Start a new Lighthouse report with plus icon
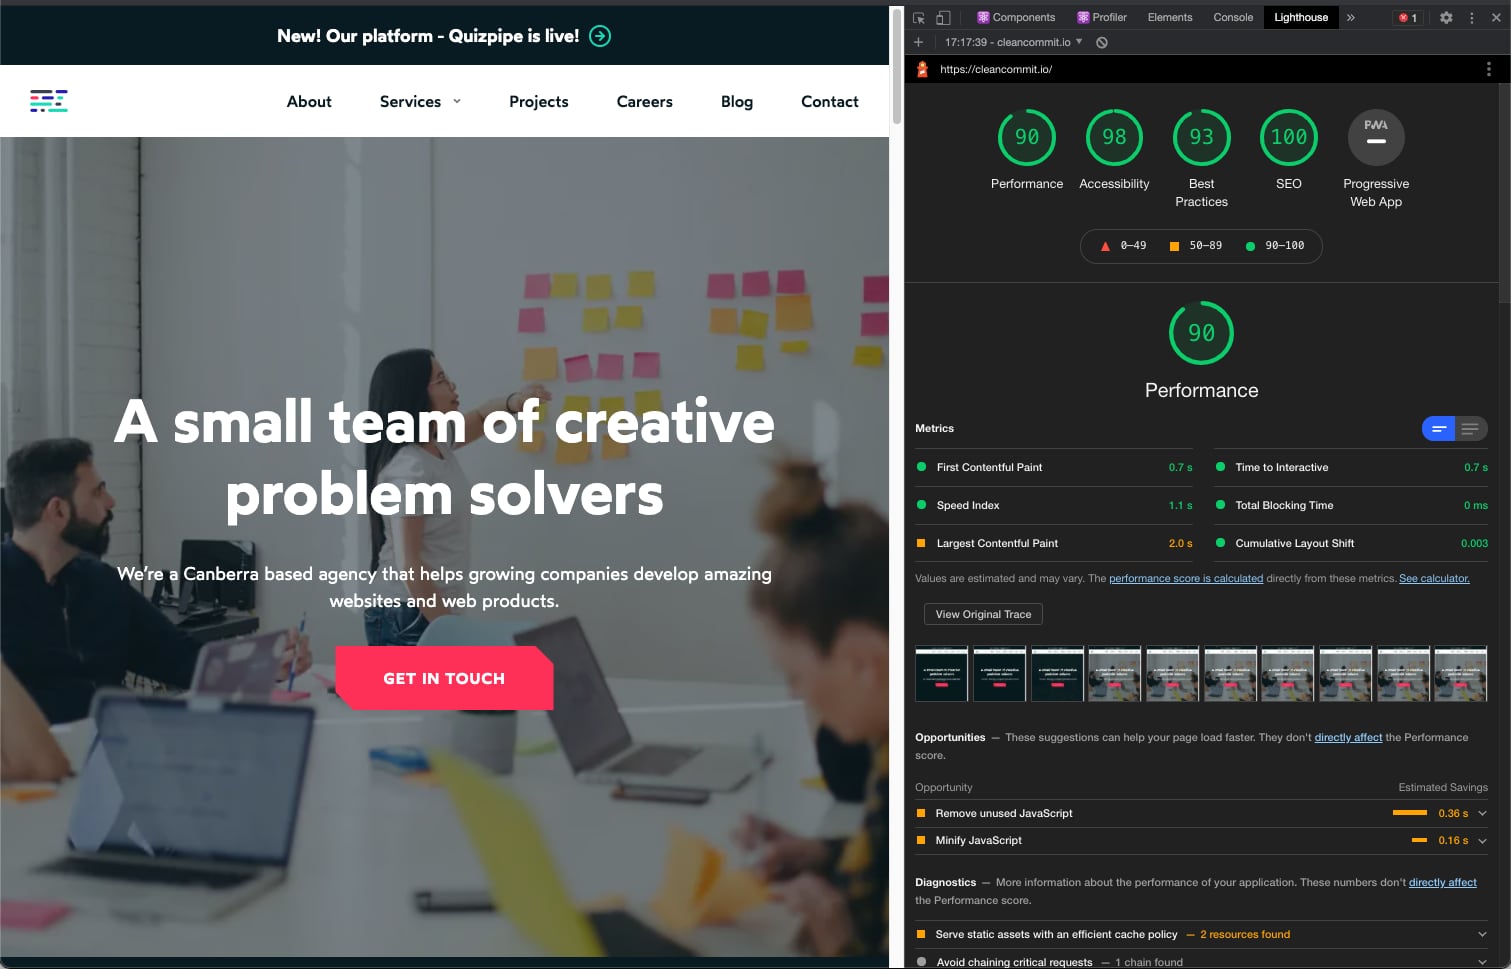1511x969 pixels. coord(918,42)
